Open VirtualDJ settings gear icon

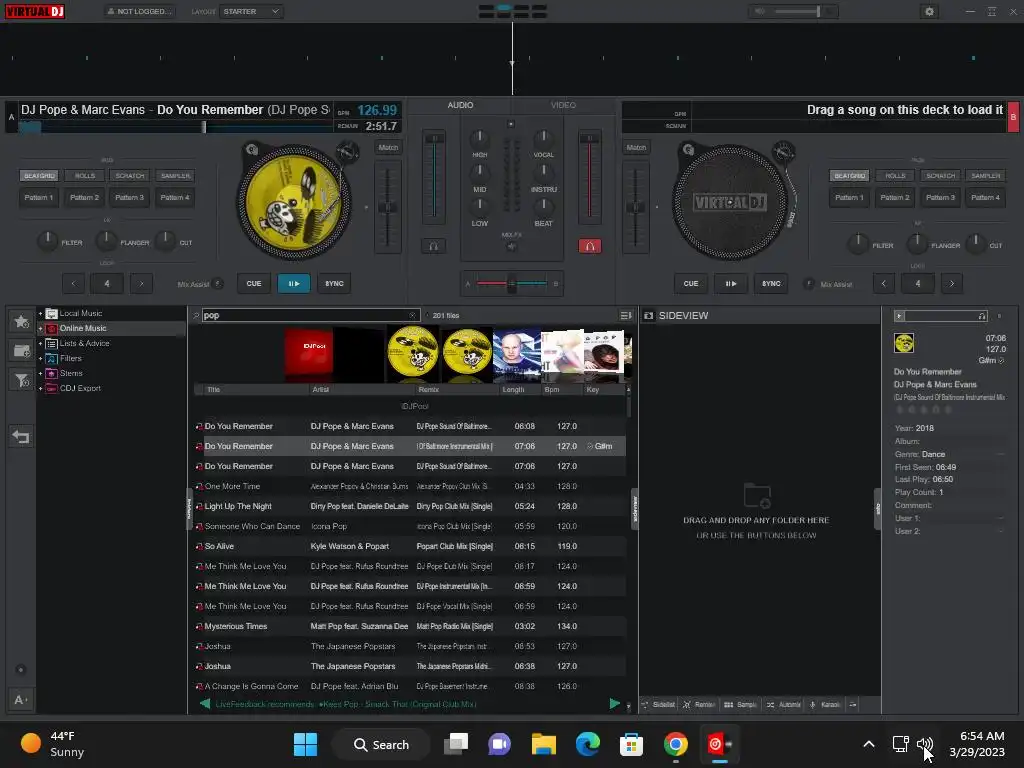(929, 11)
